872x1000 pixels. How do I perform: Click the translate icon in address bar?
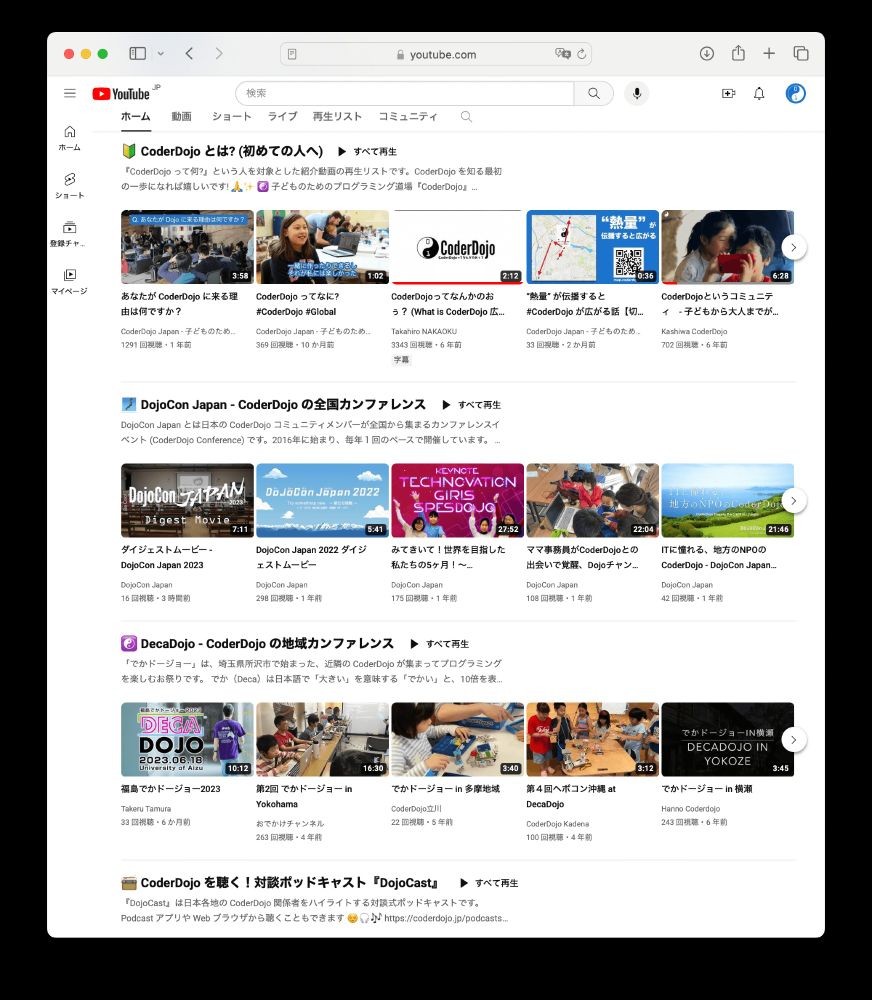point(562,54)
